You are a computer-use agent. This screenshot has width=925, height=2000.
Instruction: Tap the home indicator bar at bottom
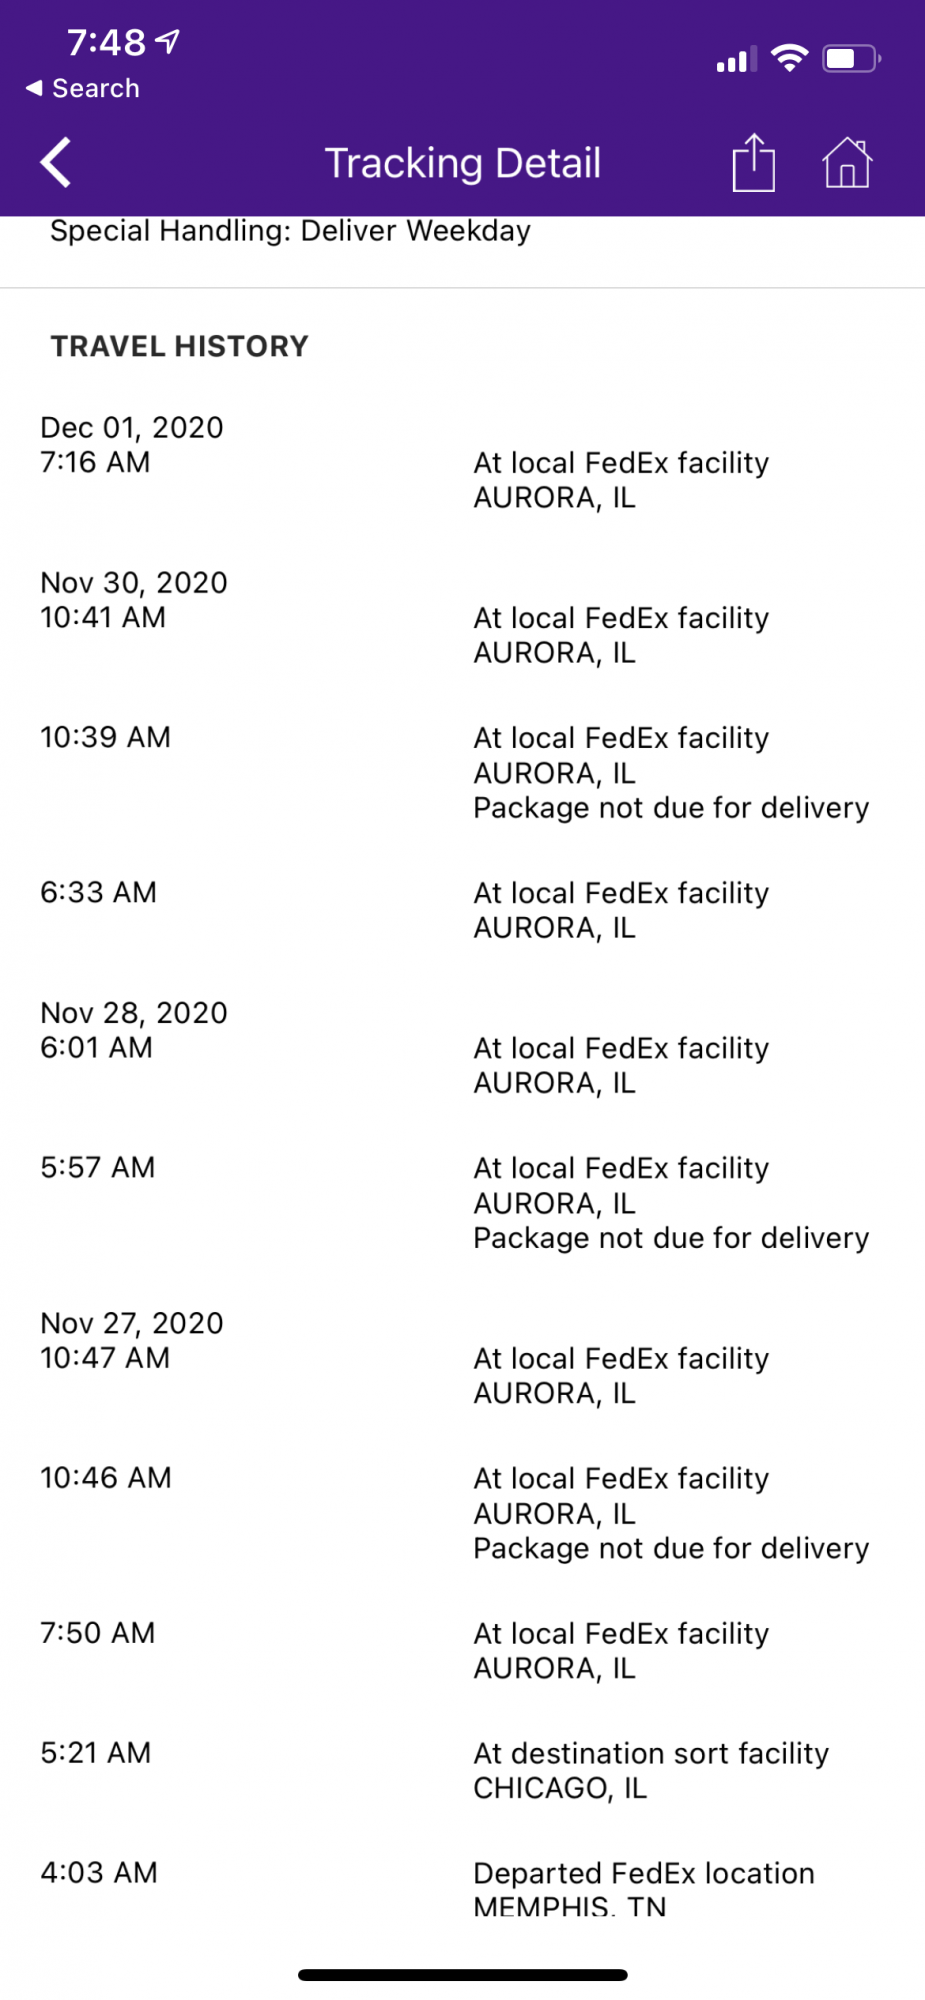(463, 1974)
